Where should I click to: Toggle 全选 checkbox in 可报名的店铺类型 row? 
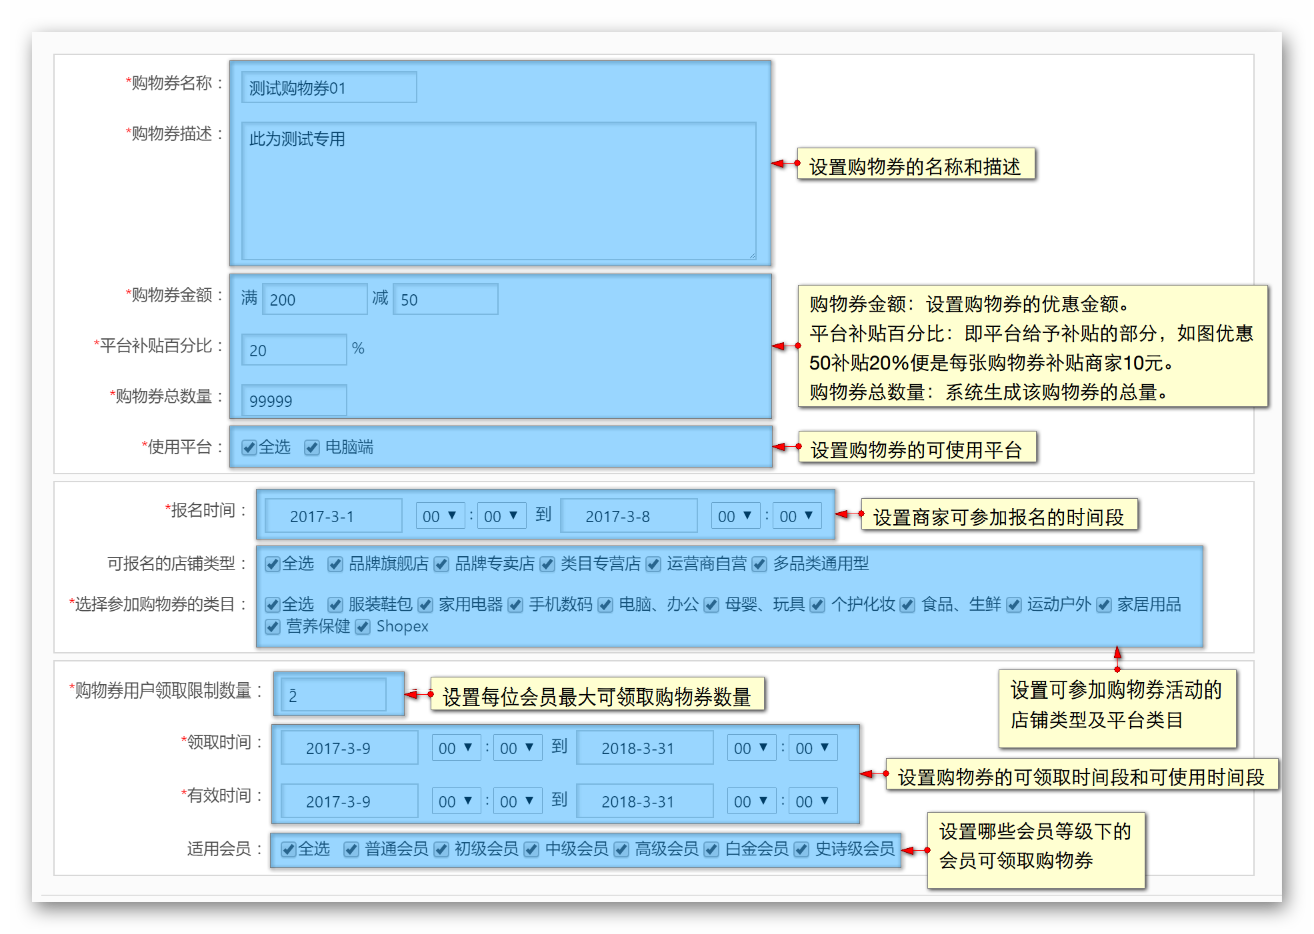(272, 564)
